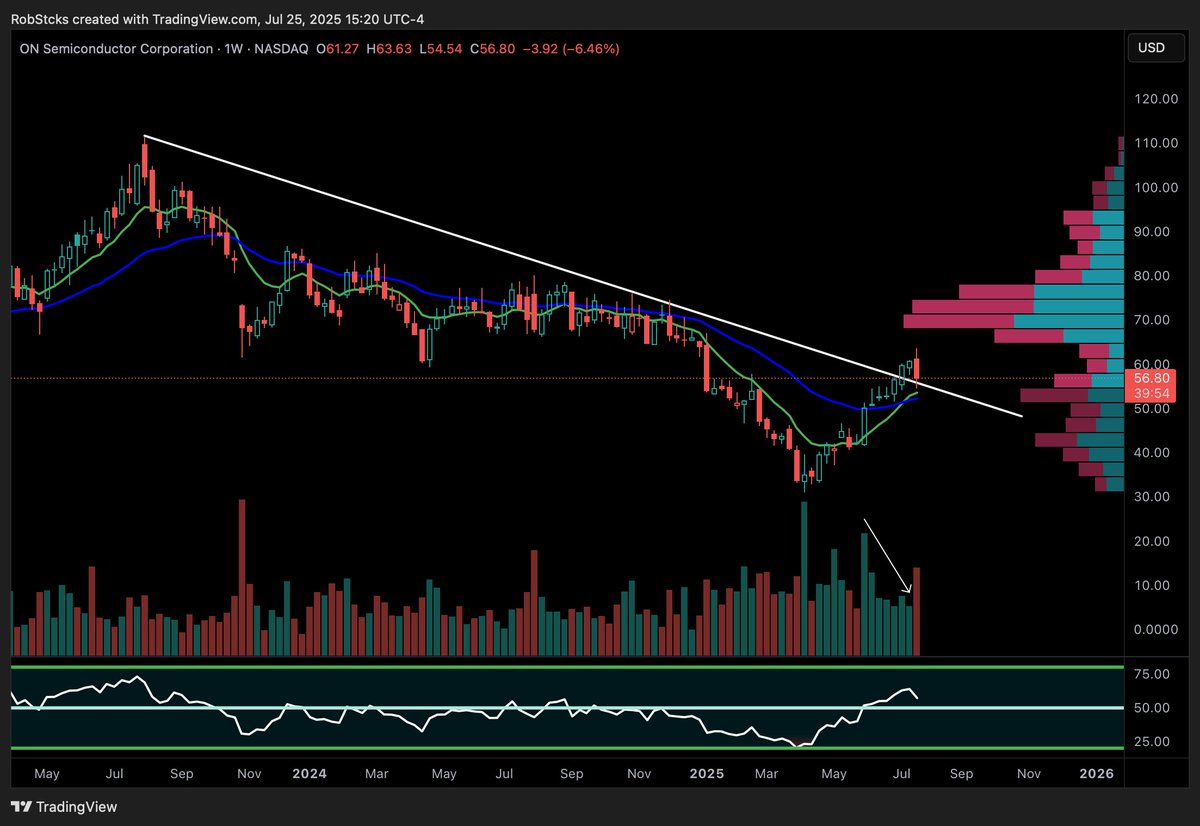Click the Sep label between Jul and Nov 2025
1200x826 pixels.
[x=961, y=773]
